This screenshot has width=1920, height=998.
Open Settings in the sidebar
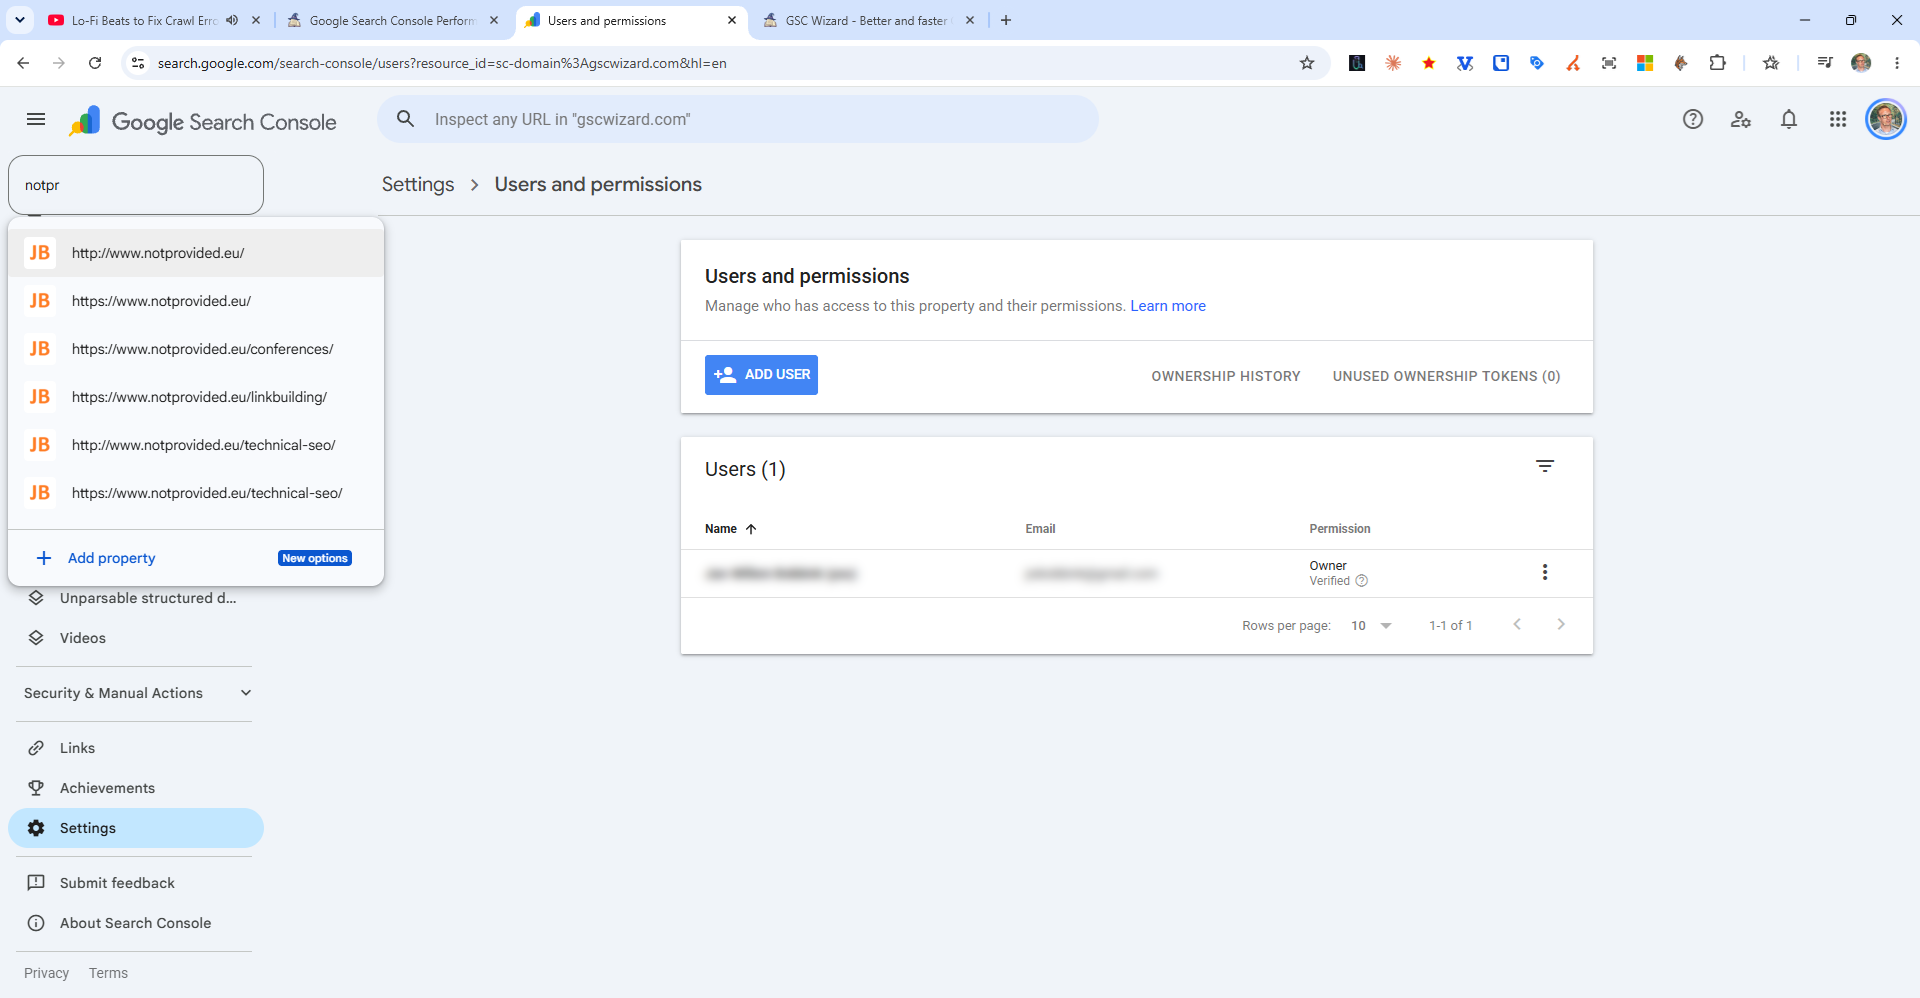[136, 828]
